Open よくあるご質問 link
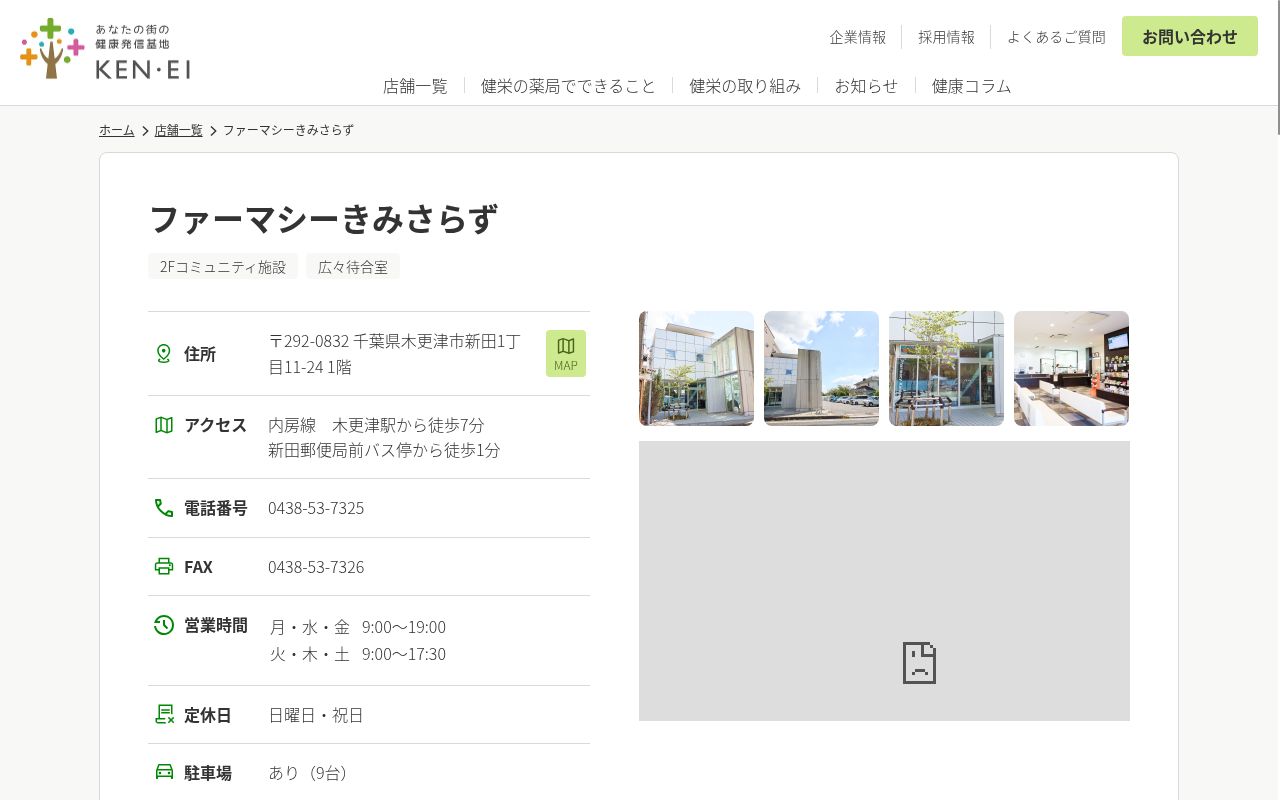1280x800 pixels. click(1056, 37)
